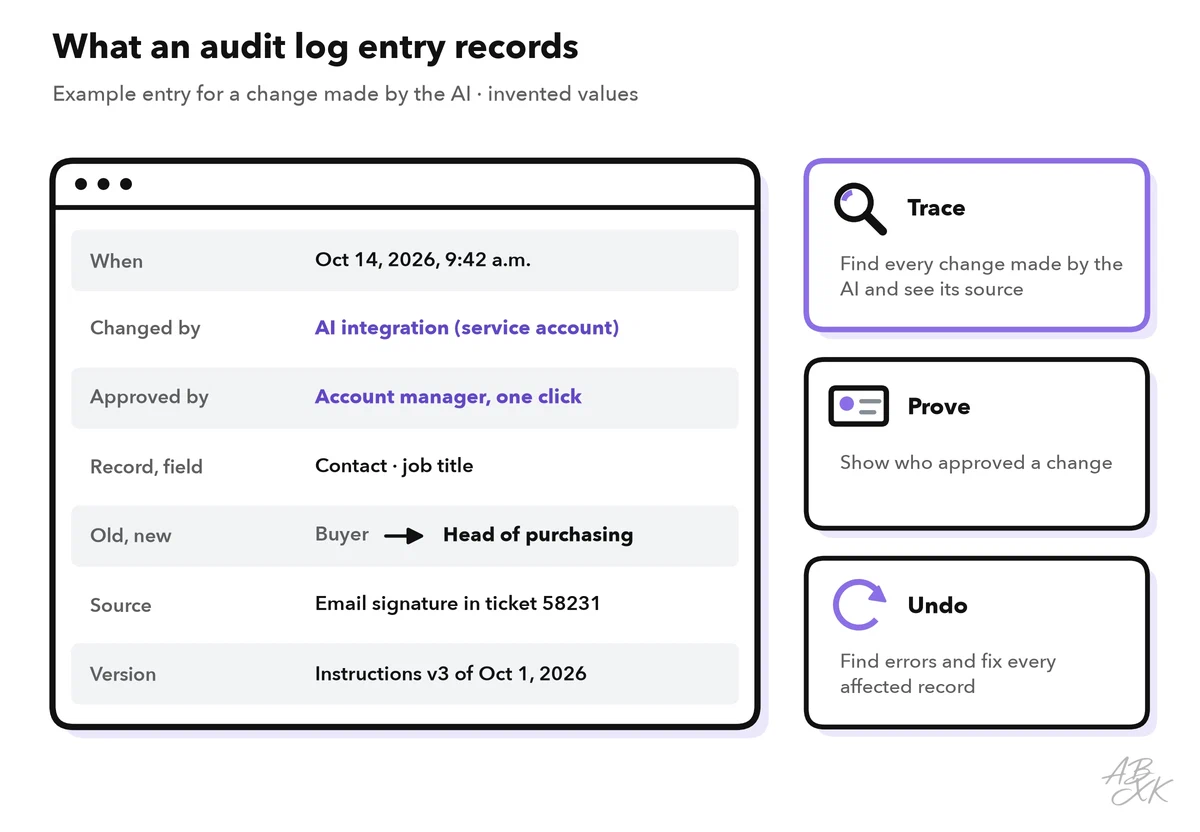This screenshot has width=1200, height=832.
Task: Select the value 'Contact · job title'
Action: 394,466
